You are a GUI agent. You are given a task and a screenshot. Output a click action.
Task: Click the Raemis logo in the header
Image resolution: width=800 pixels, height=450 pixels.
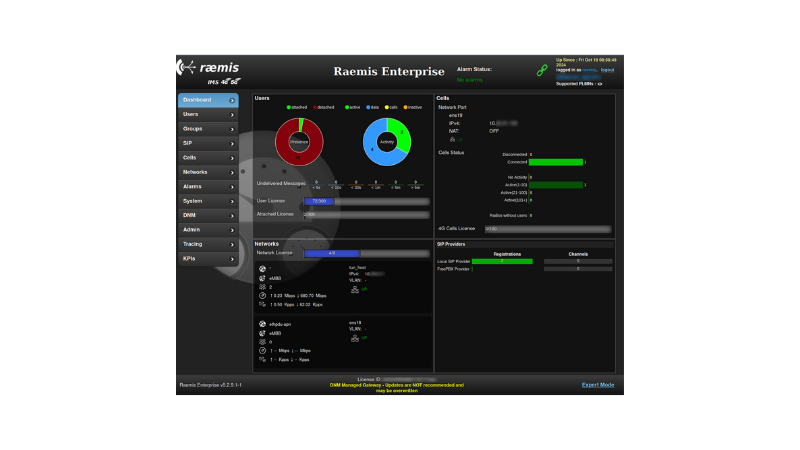pos(208,72)
